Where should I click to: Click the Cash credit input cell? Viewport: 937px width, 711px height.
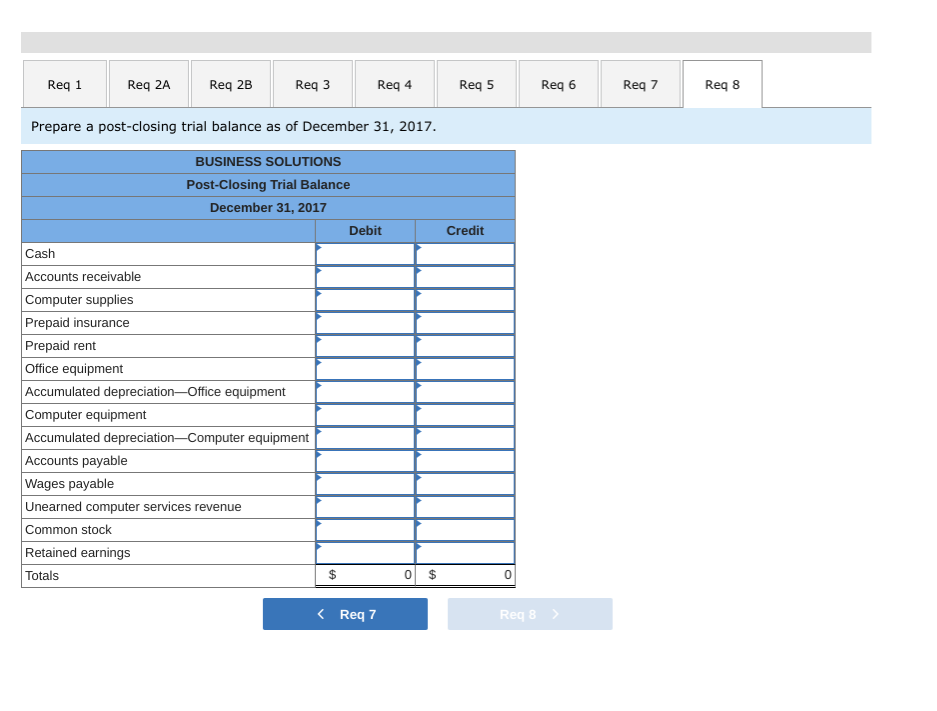click(x=465, y=254)
